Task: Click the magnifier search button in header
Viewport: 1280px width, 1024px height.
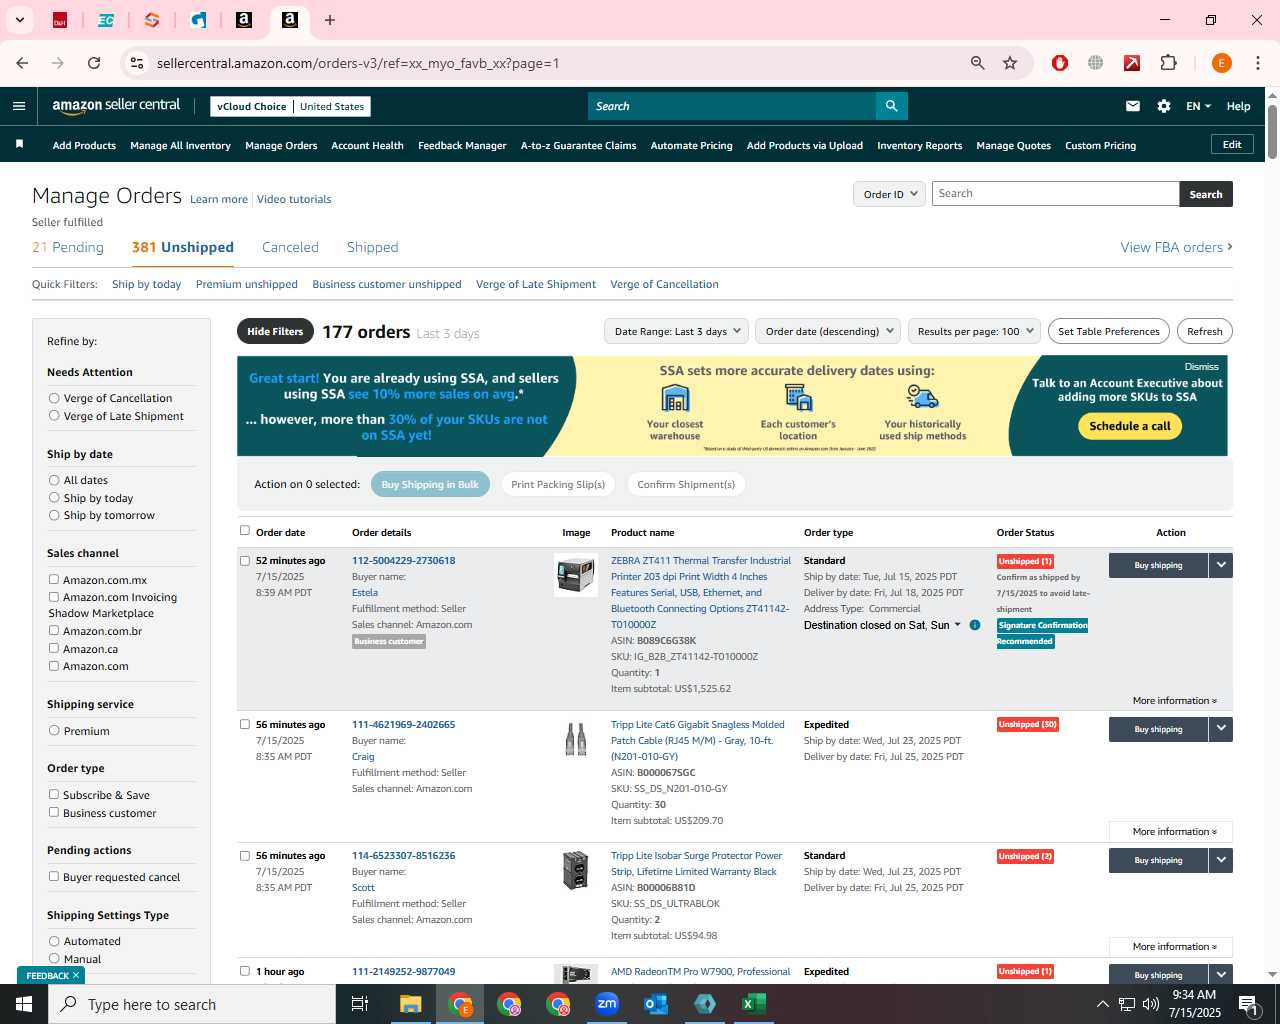Action: tap(891, 106)
